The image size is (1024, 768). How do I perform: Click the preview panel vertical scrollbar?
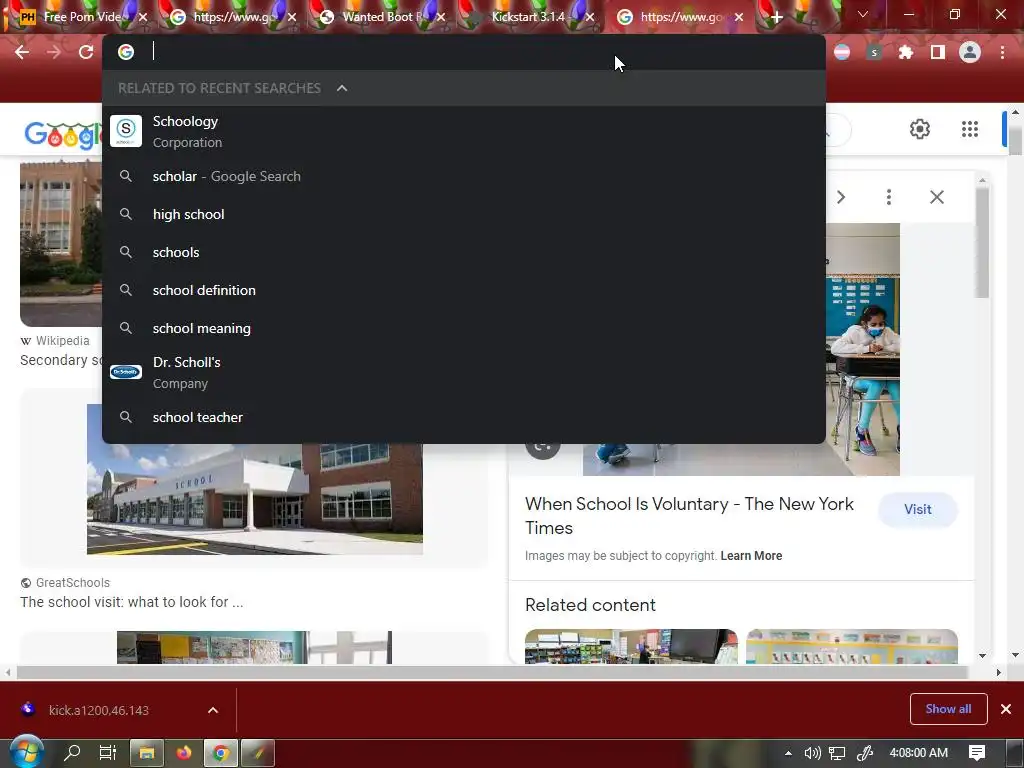[x=982, y=242]
